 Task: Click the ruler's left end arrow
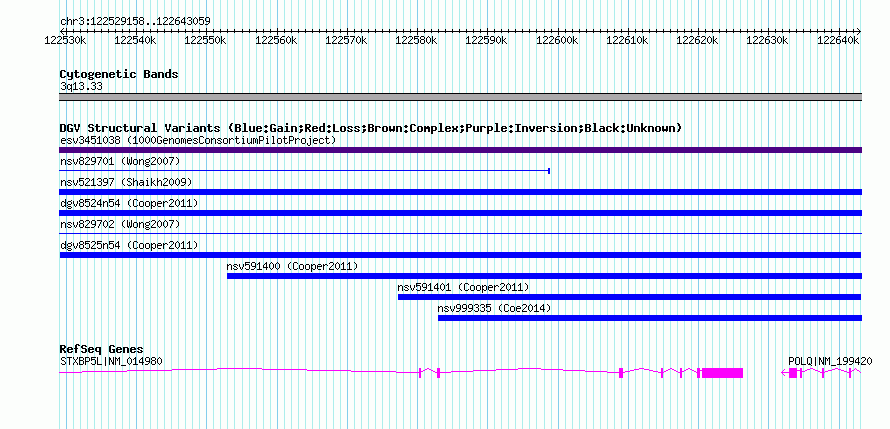(62, 31)
